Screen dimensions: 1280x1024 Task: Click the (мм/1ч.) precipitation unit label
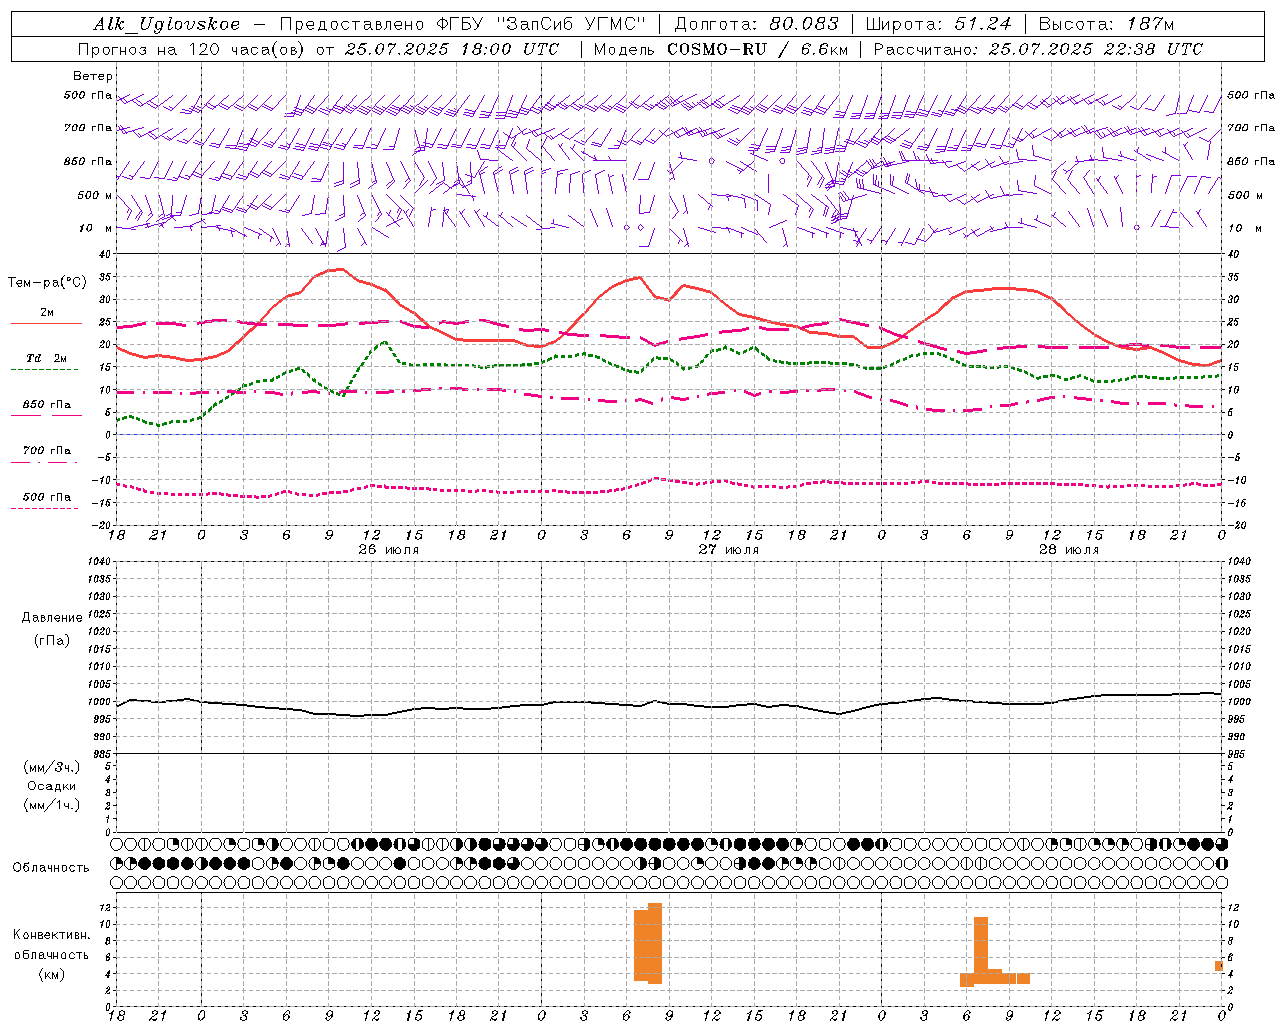click(52, 805)
